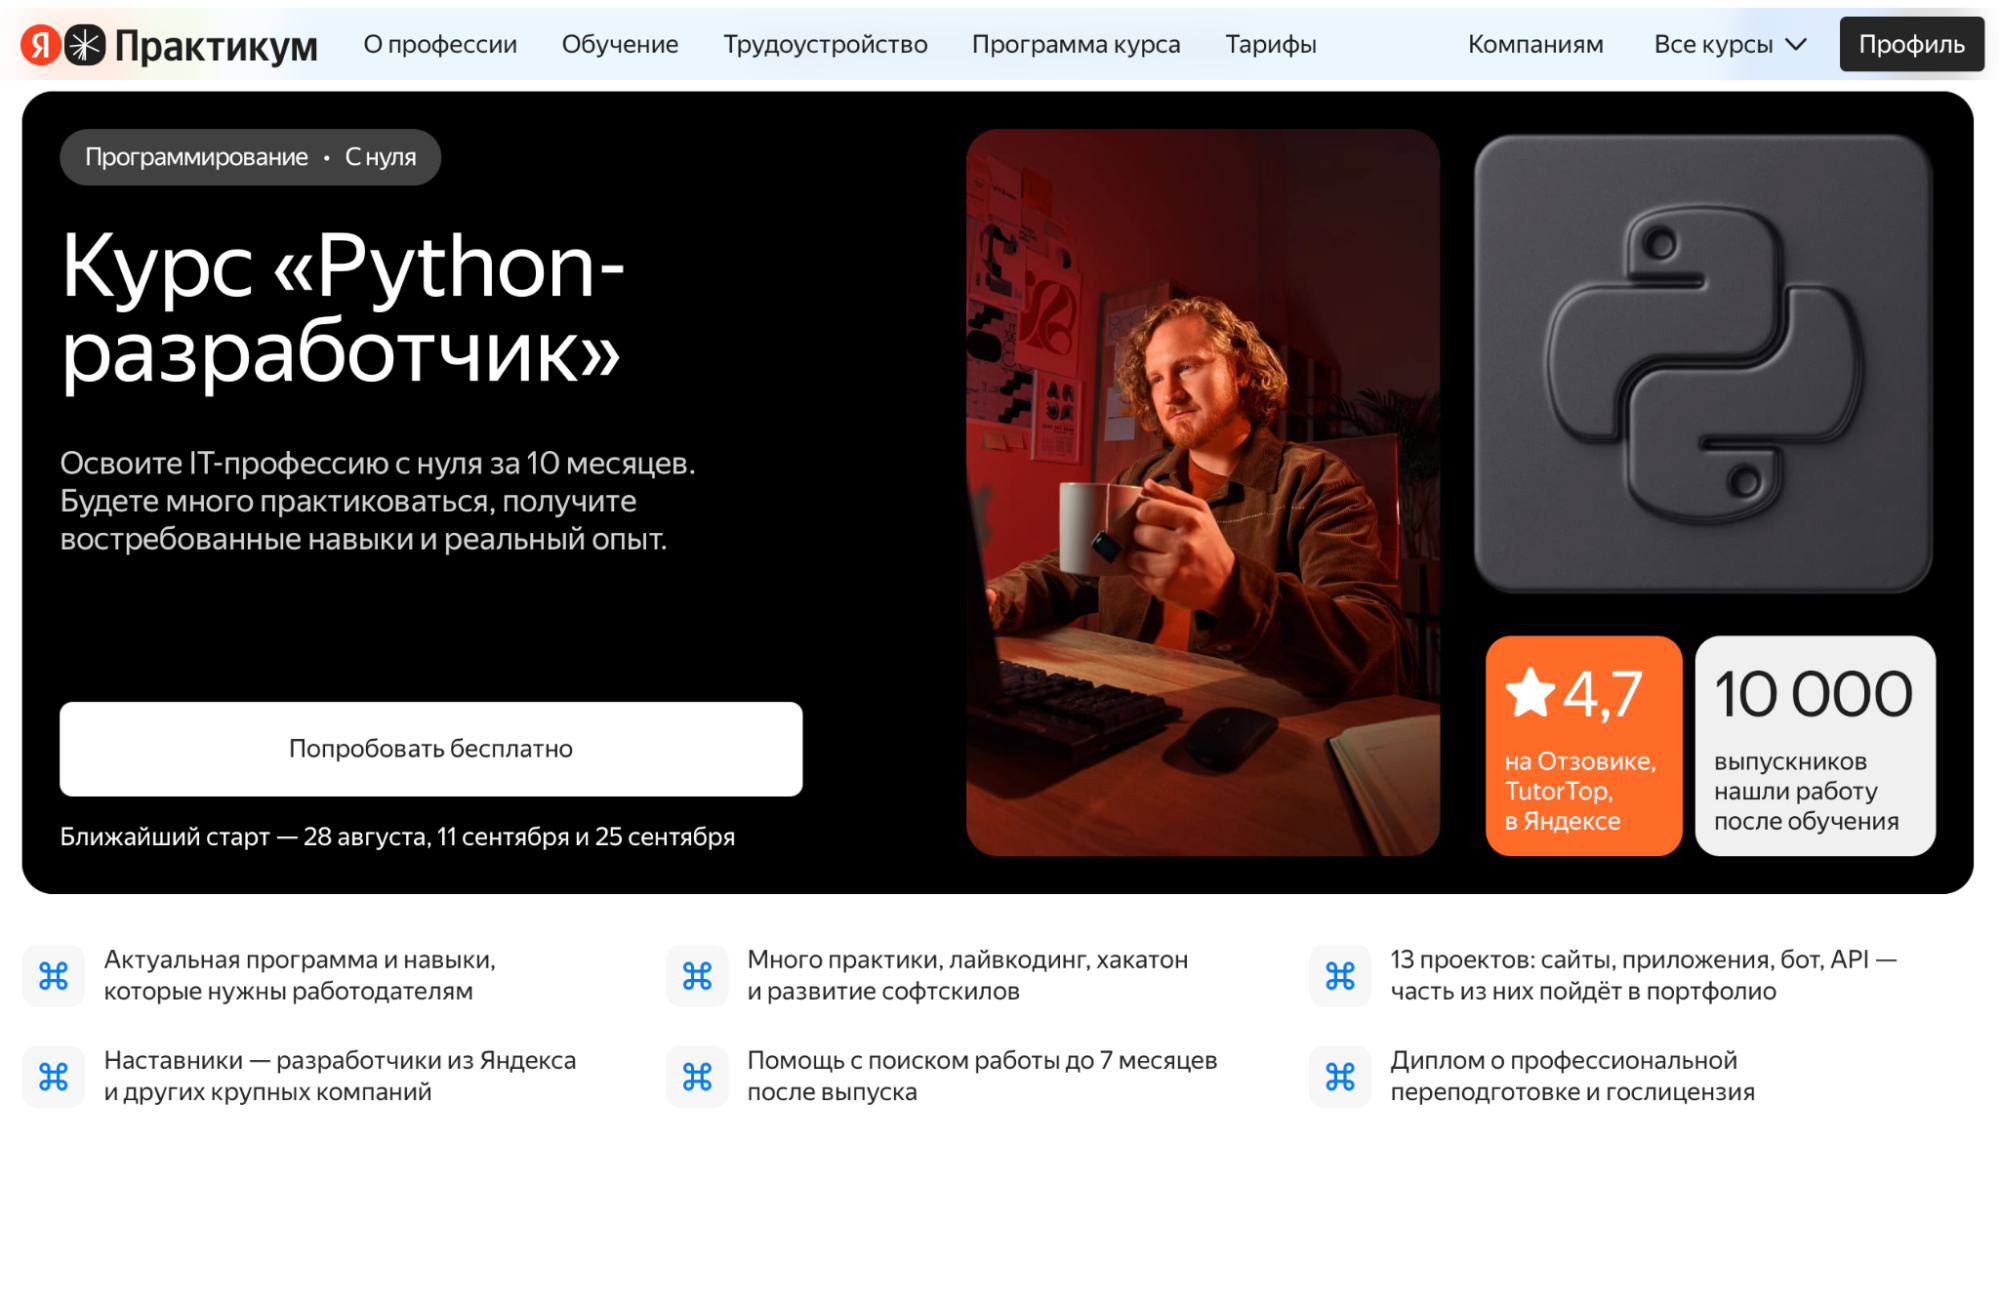Viewport: 1999px width, 1301px height.
Task: Click the icon beside "13 проектов"
Action: tap(1340, 976)
